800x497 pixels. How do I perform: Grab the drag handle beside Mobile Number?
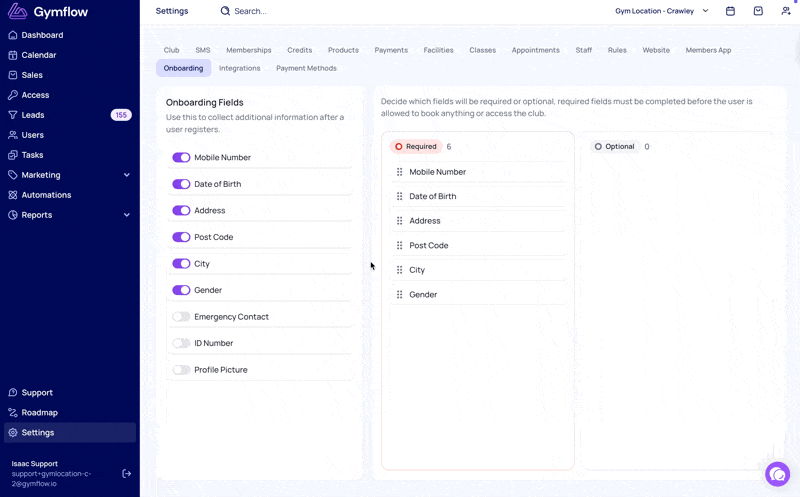pos(400,172)
